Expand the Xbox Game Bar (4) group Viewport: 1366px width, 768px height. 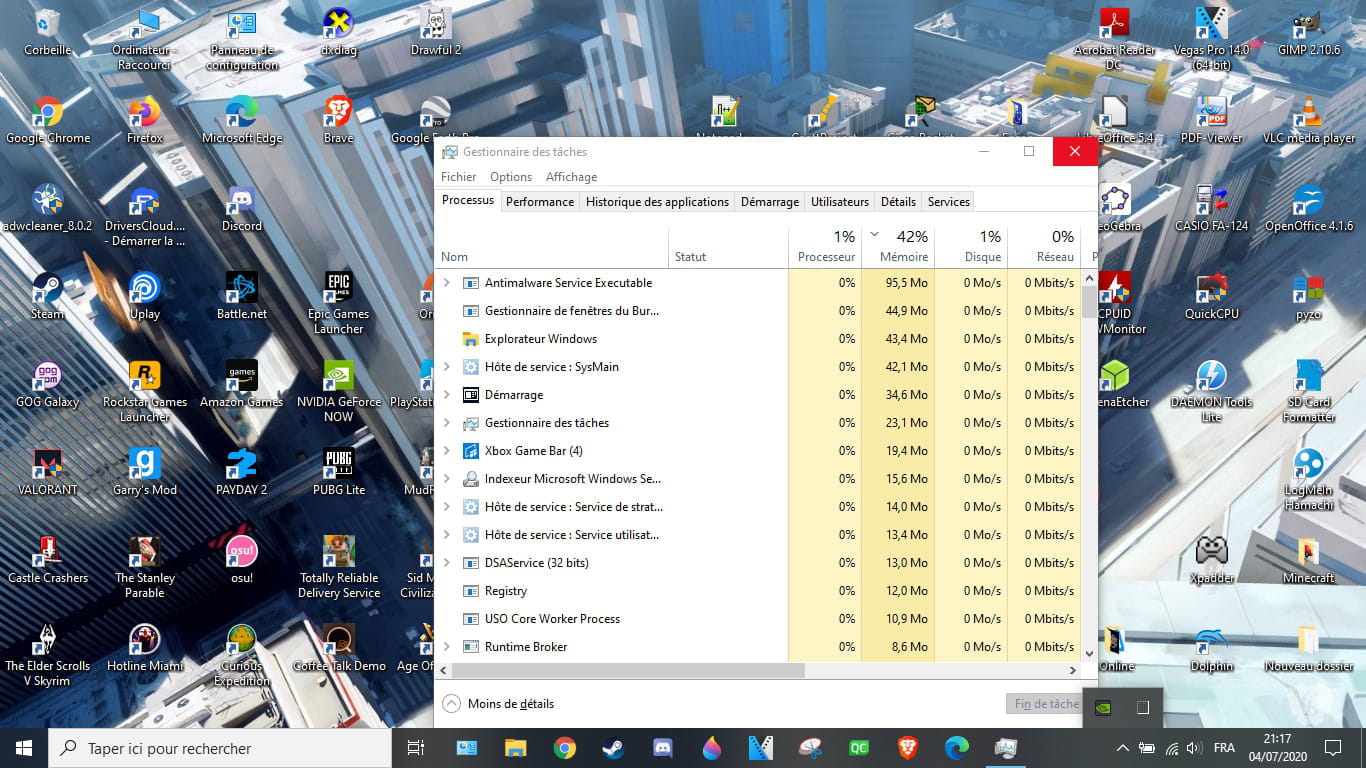coord(447,451)
